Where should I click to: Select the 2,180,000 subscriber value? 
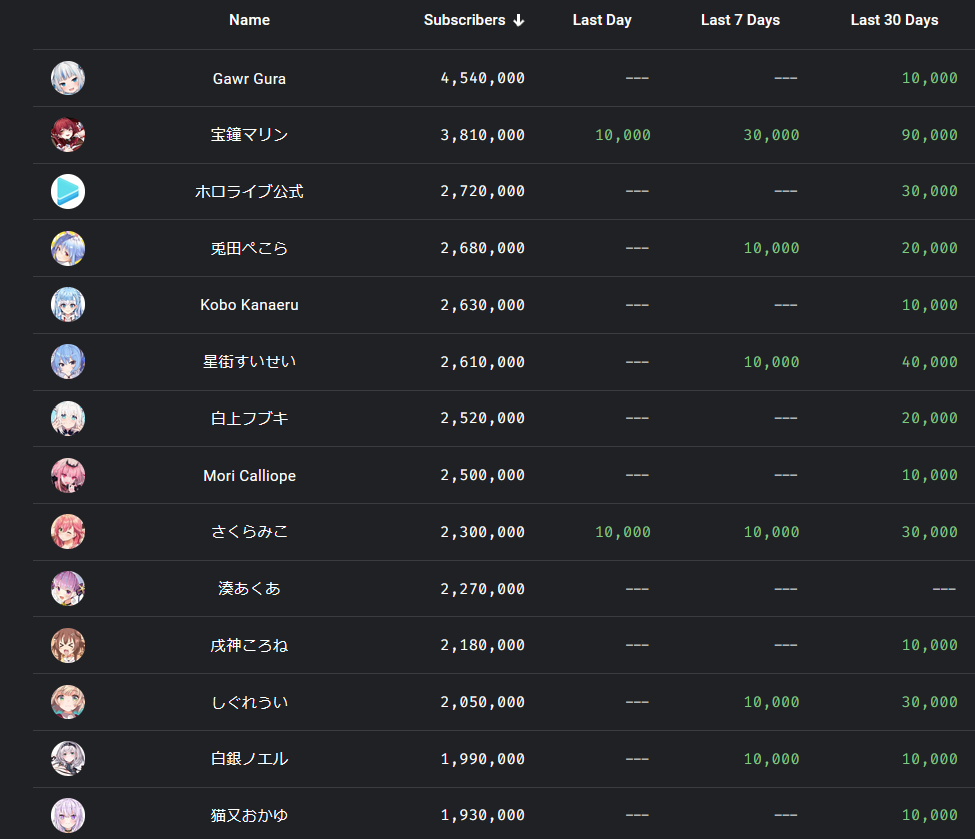(x=483, y=646)
